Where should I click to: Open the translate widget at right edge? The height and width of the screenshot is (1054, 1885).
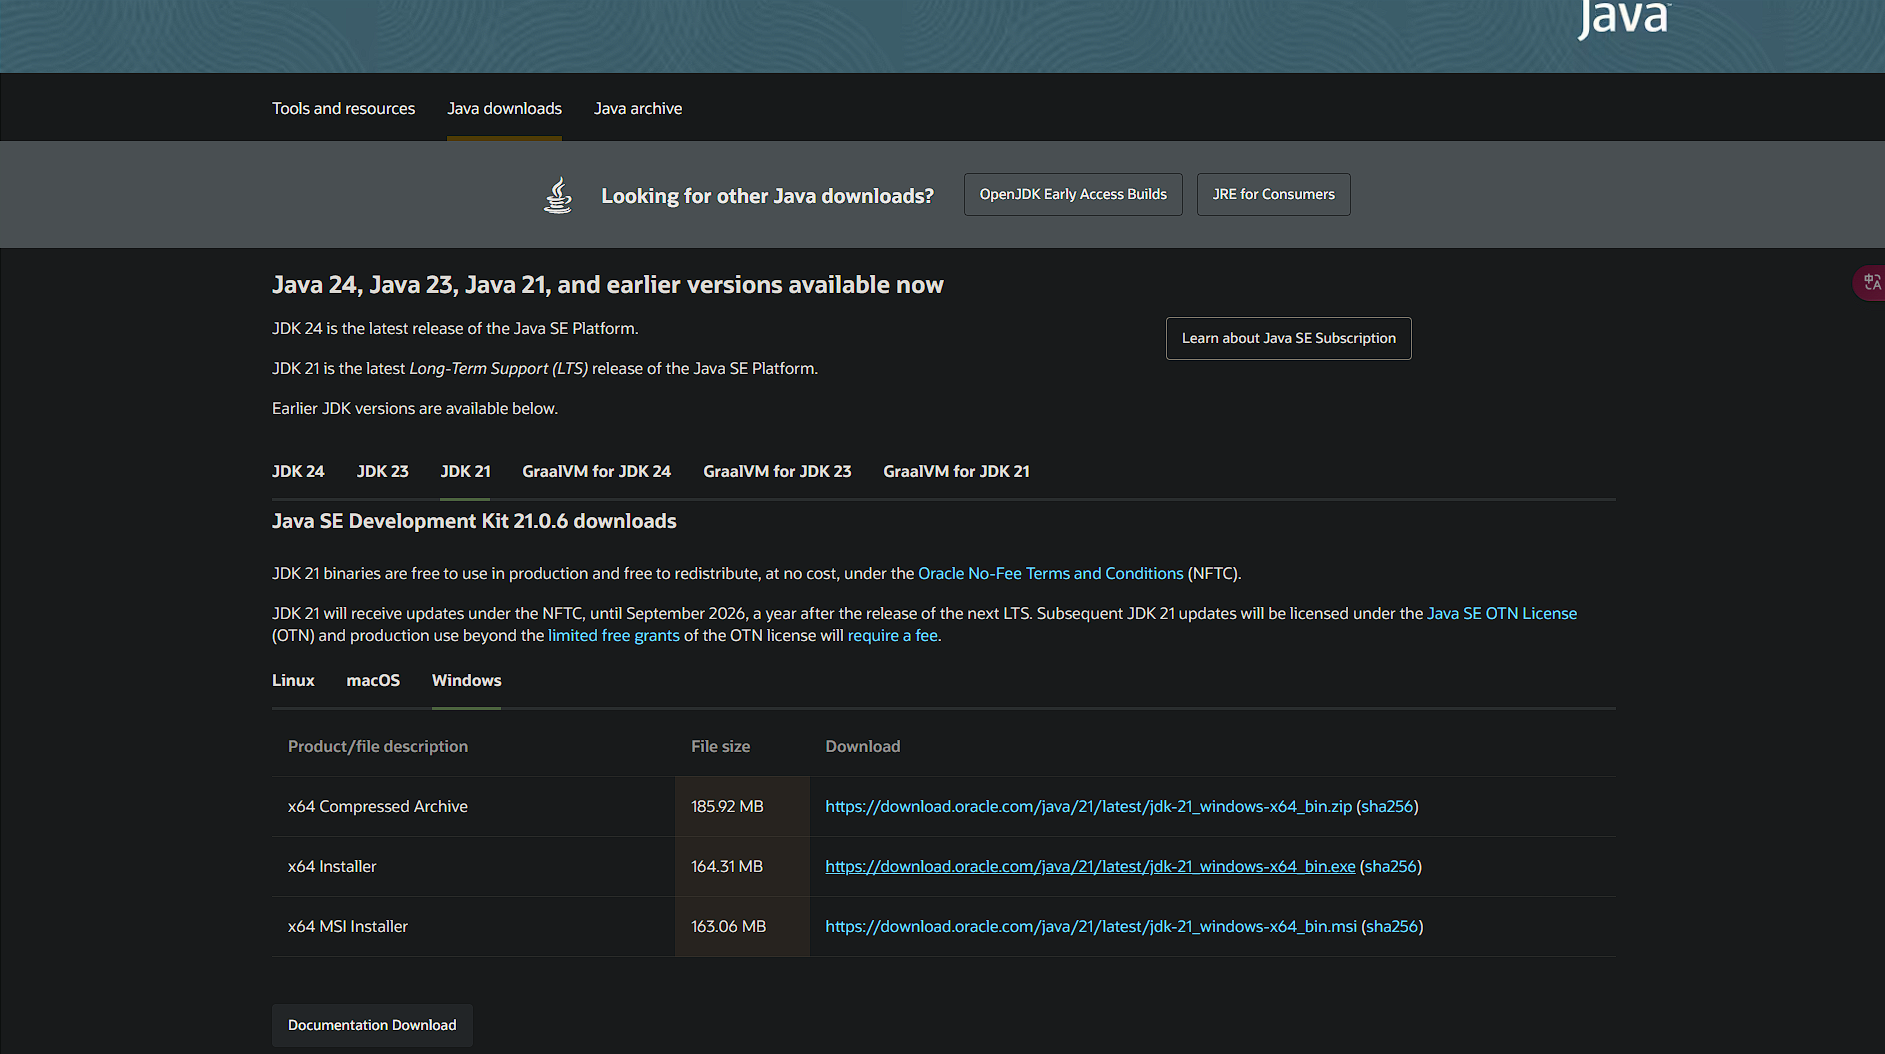pyautogui.click(x=1871, y=283)
